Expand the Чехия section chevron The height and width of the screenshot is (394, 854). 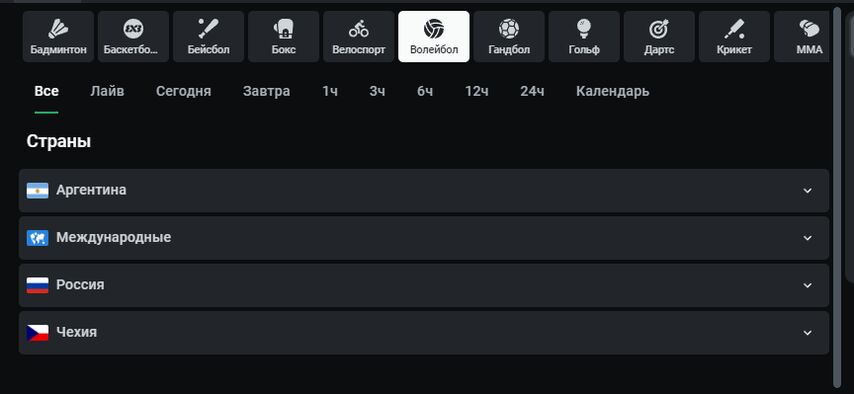[x=807, y=333]
